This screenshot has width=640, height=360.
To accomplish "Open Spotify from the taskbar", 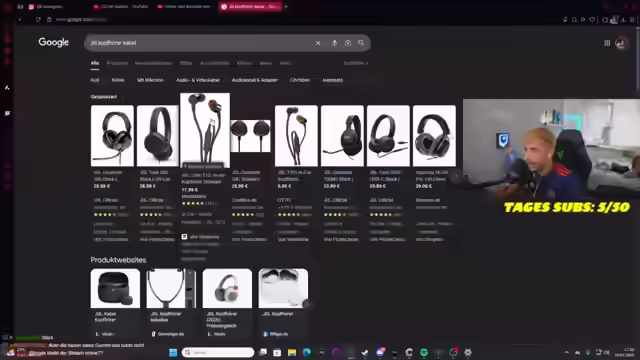I will [x=424, y=352].
